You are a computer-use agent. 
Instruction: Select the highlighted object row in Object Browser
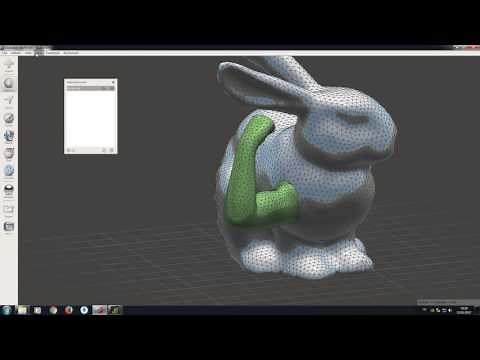[x=90, y=88]
